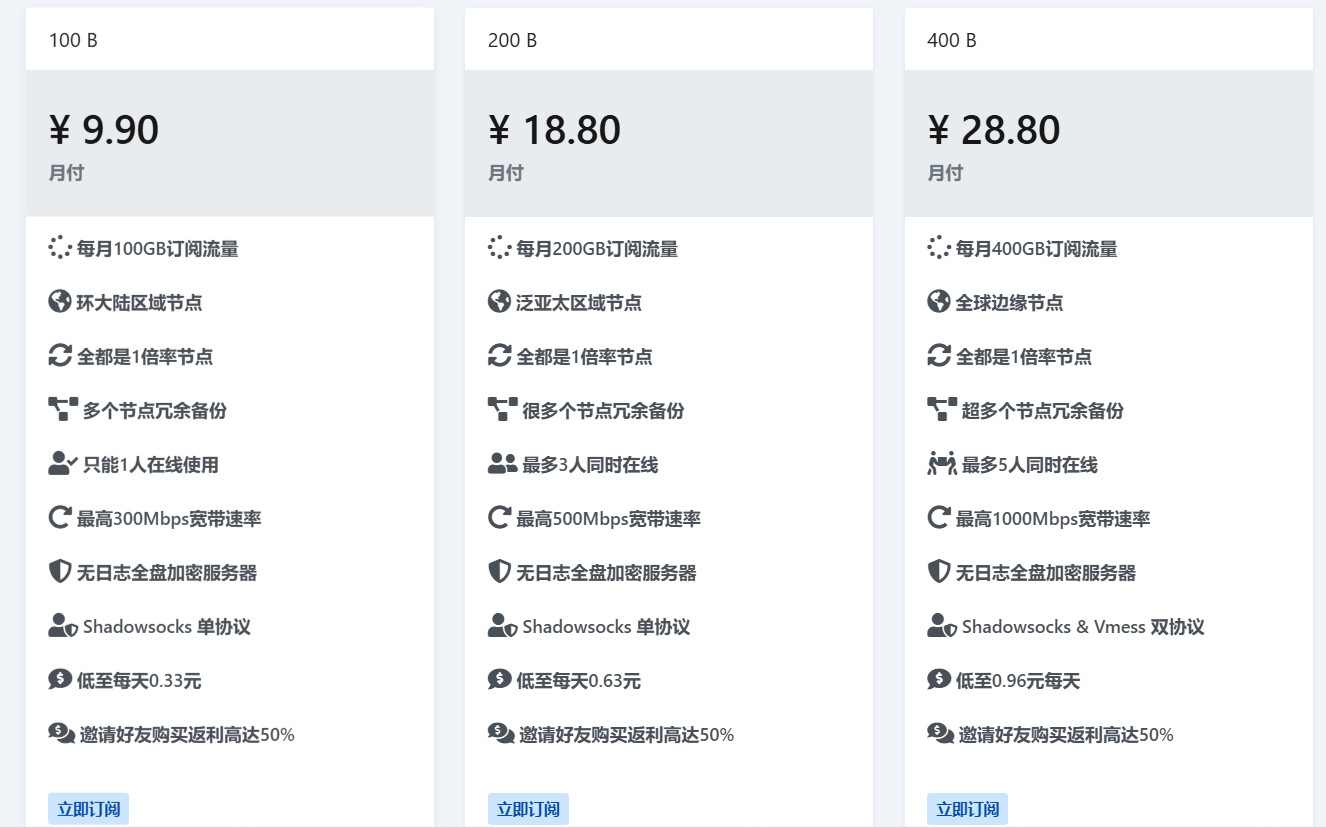Click the ¥ 9.90 price header
Screen dimensions: 1326x828
104,130
